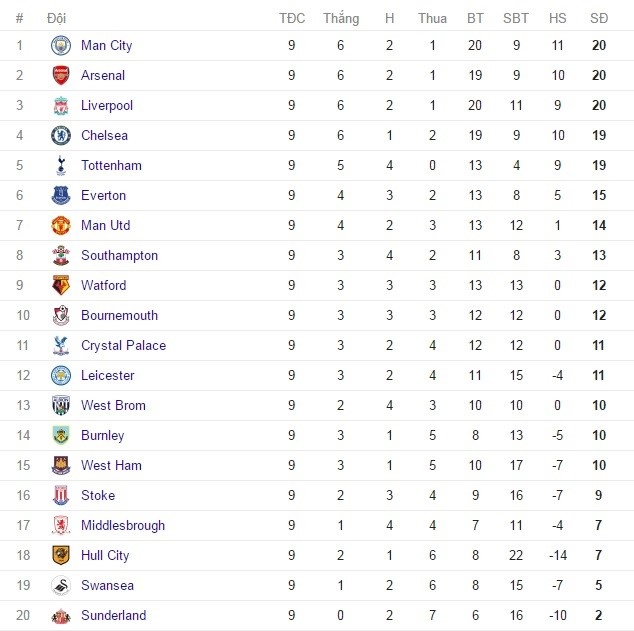Click the Đội team column header
Image resolution: width=634 pixels, height=631 pixels.
pos(57,18)
